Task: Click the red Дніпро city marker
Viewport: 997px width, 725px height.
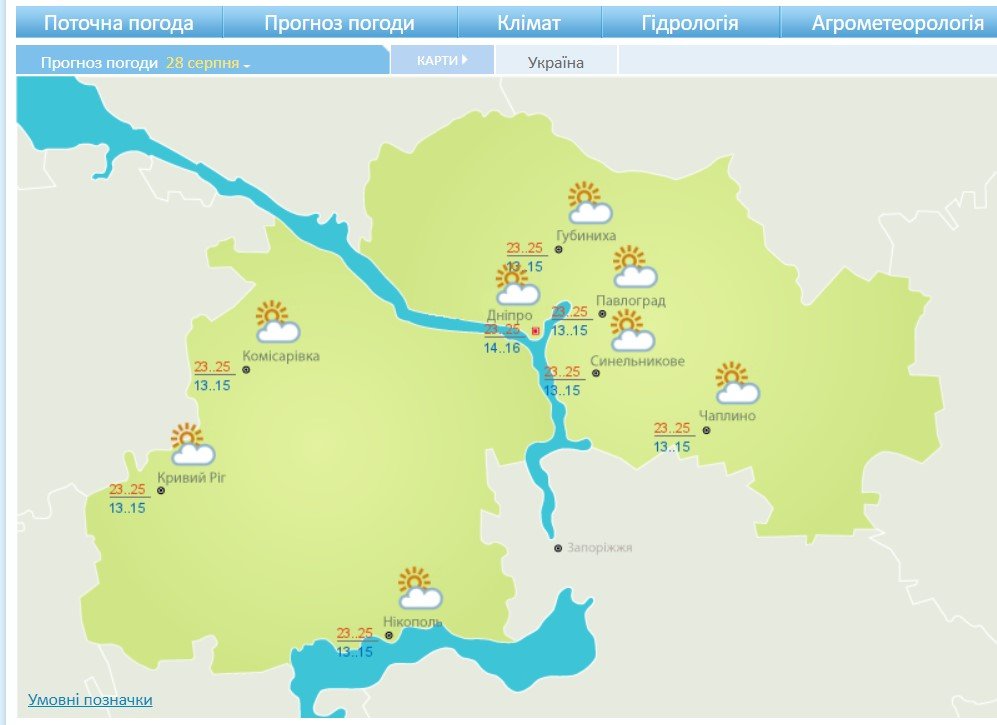Action: point(535,330)
